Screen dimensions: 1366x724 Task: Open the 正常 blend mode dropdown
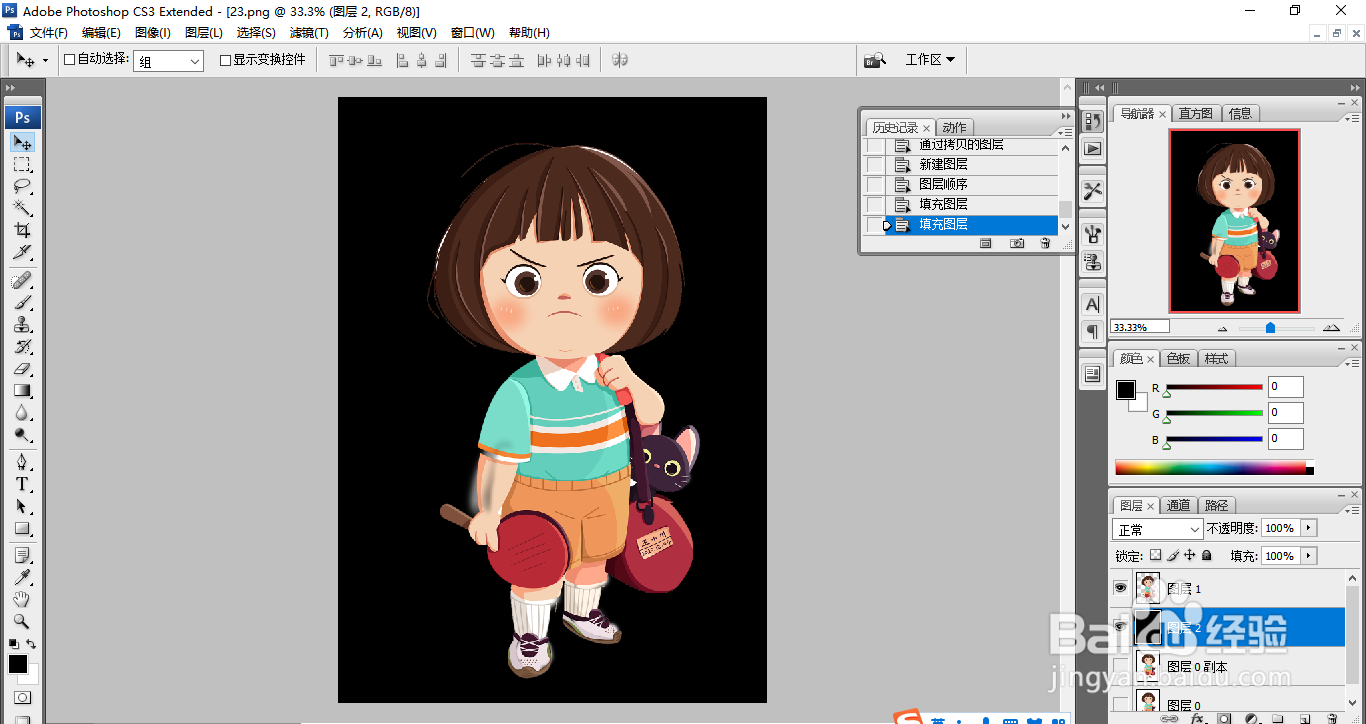(1158, 529)
